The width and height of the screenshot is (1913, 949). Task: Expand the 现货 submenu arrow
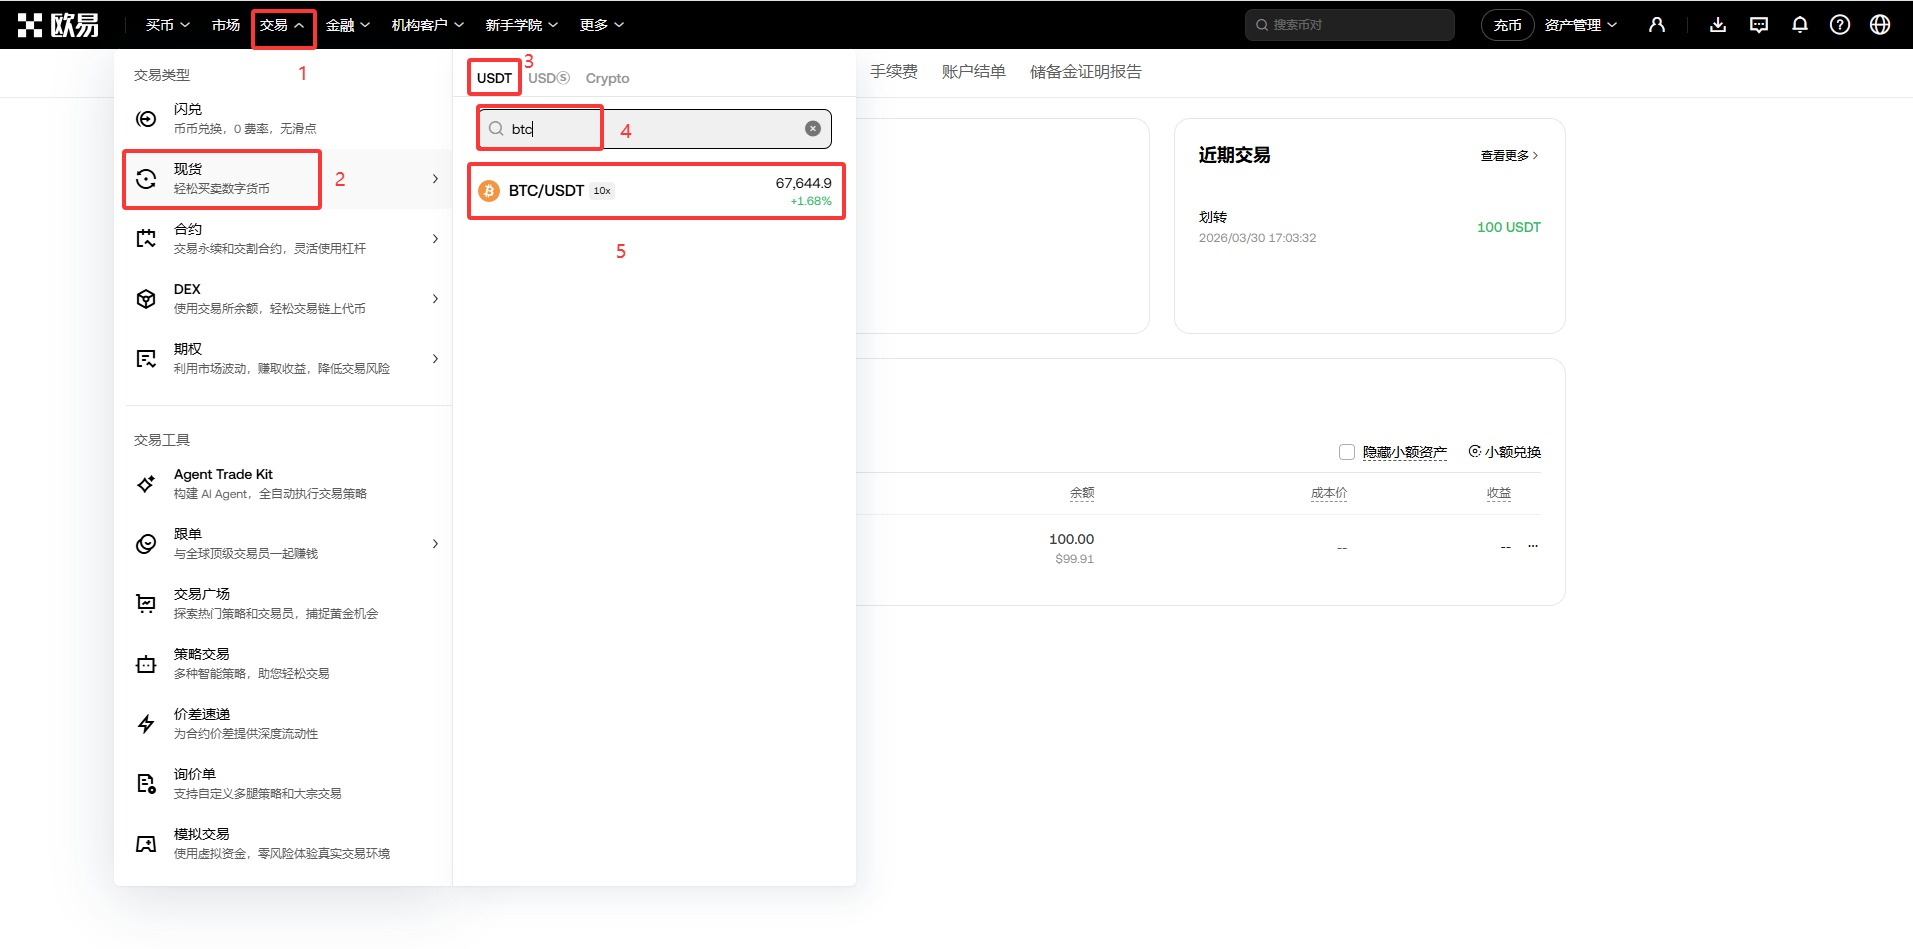(x=435, y=179)
